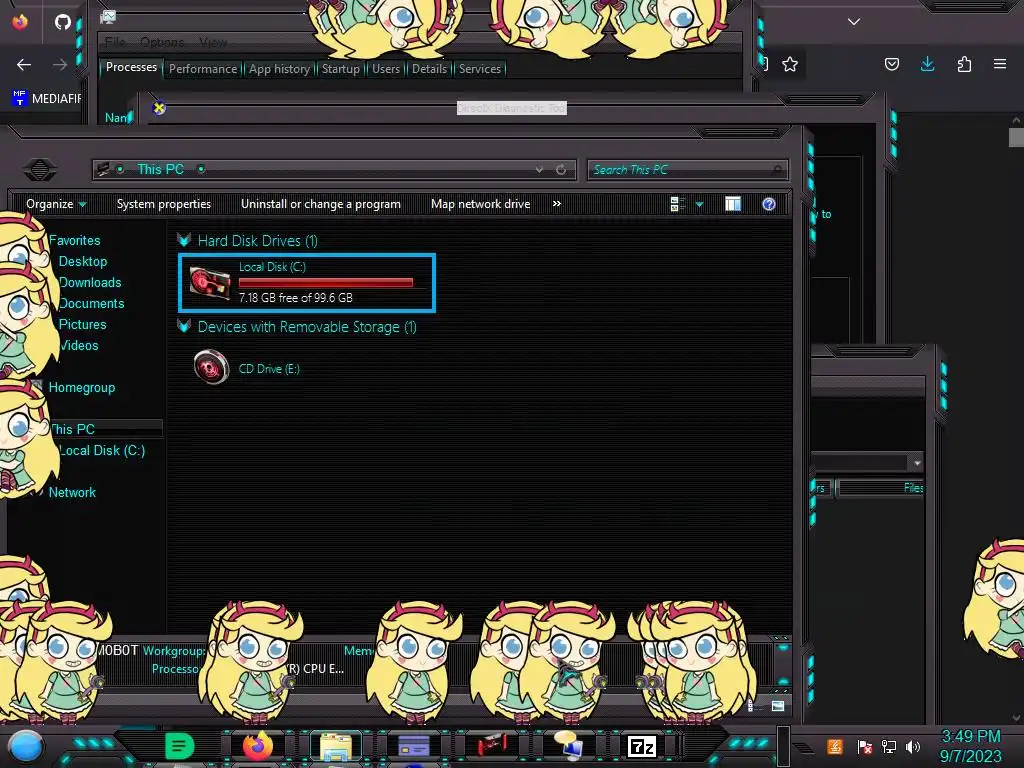Open the Spotify-like green taskbar icon
This screenshot has height=768, width=1024.
[x=180, y=746]
